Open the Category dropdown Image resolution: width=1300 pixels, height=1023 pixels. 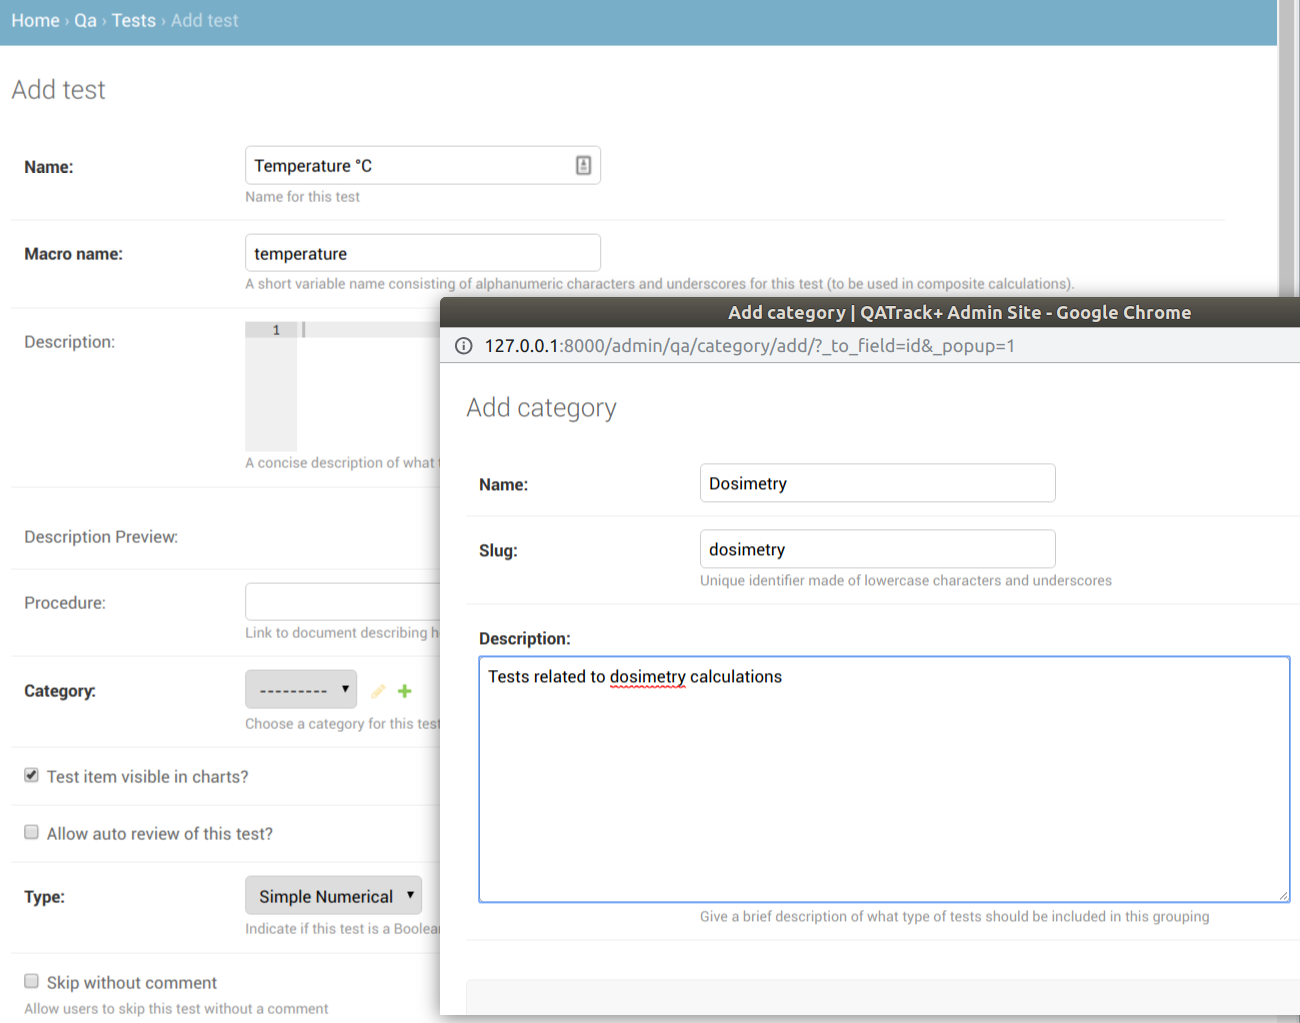pyautogui.click(x=301, y=689)
